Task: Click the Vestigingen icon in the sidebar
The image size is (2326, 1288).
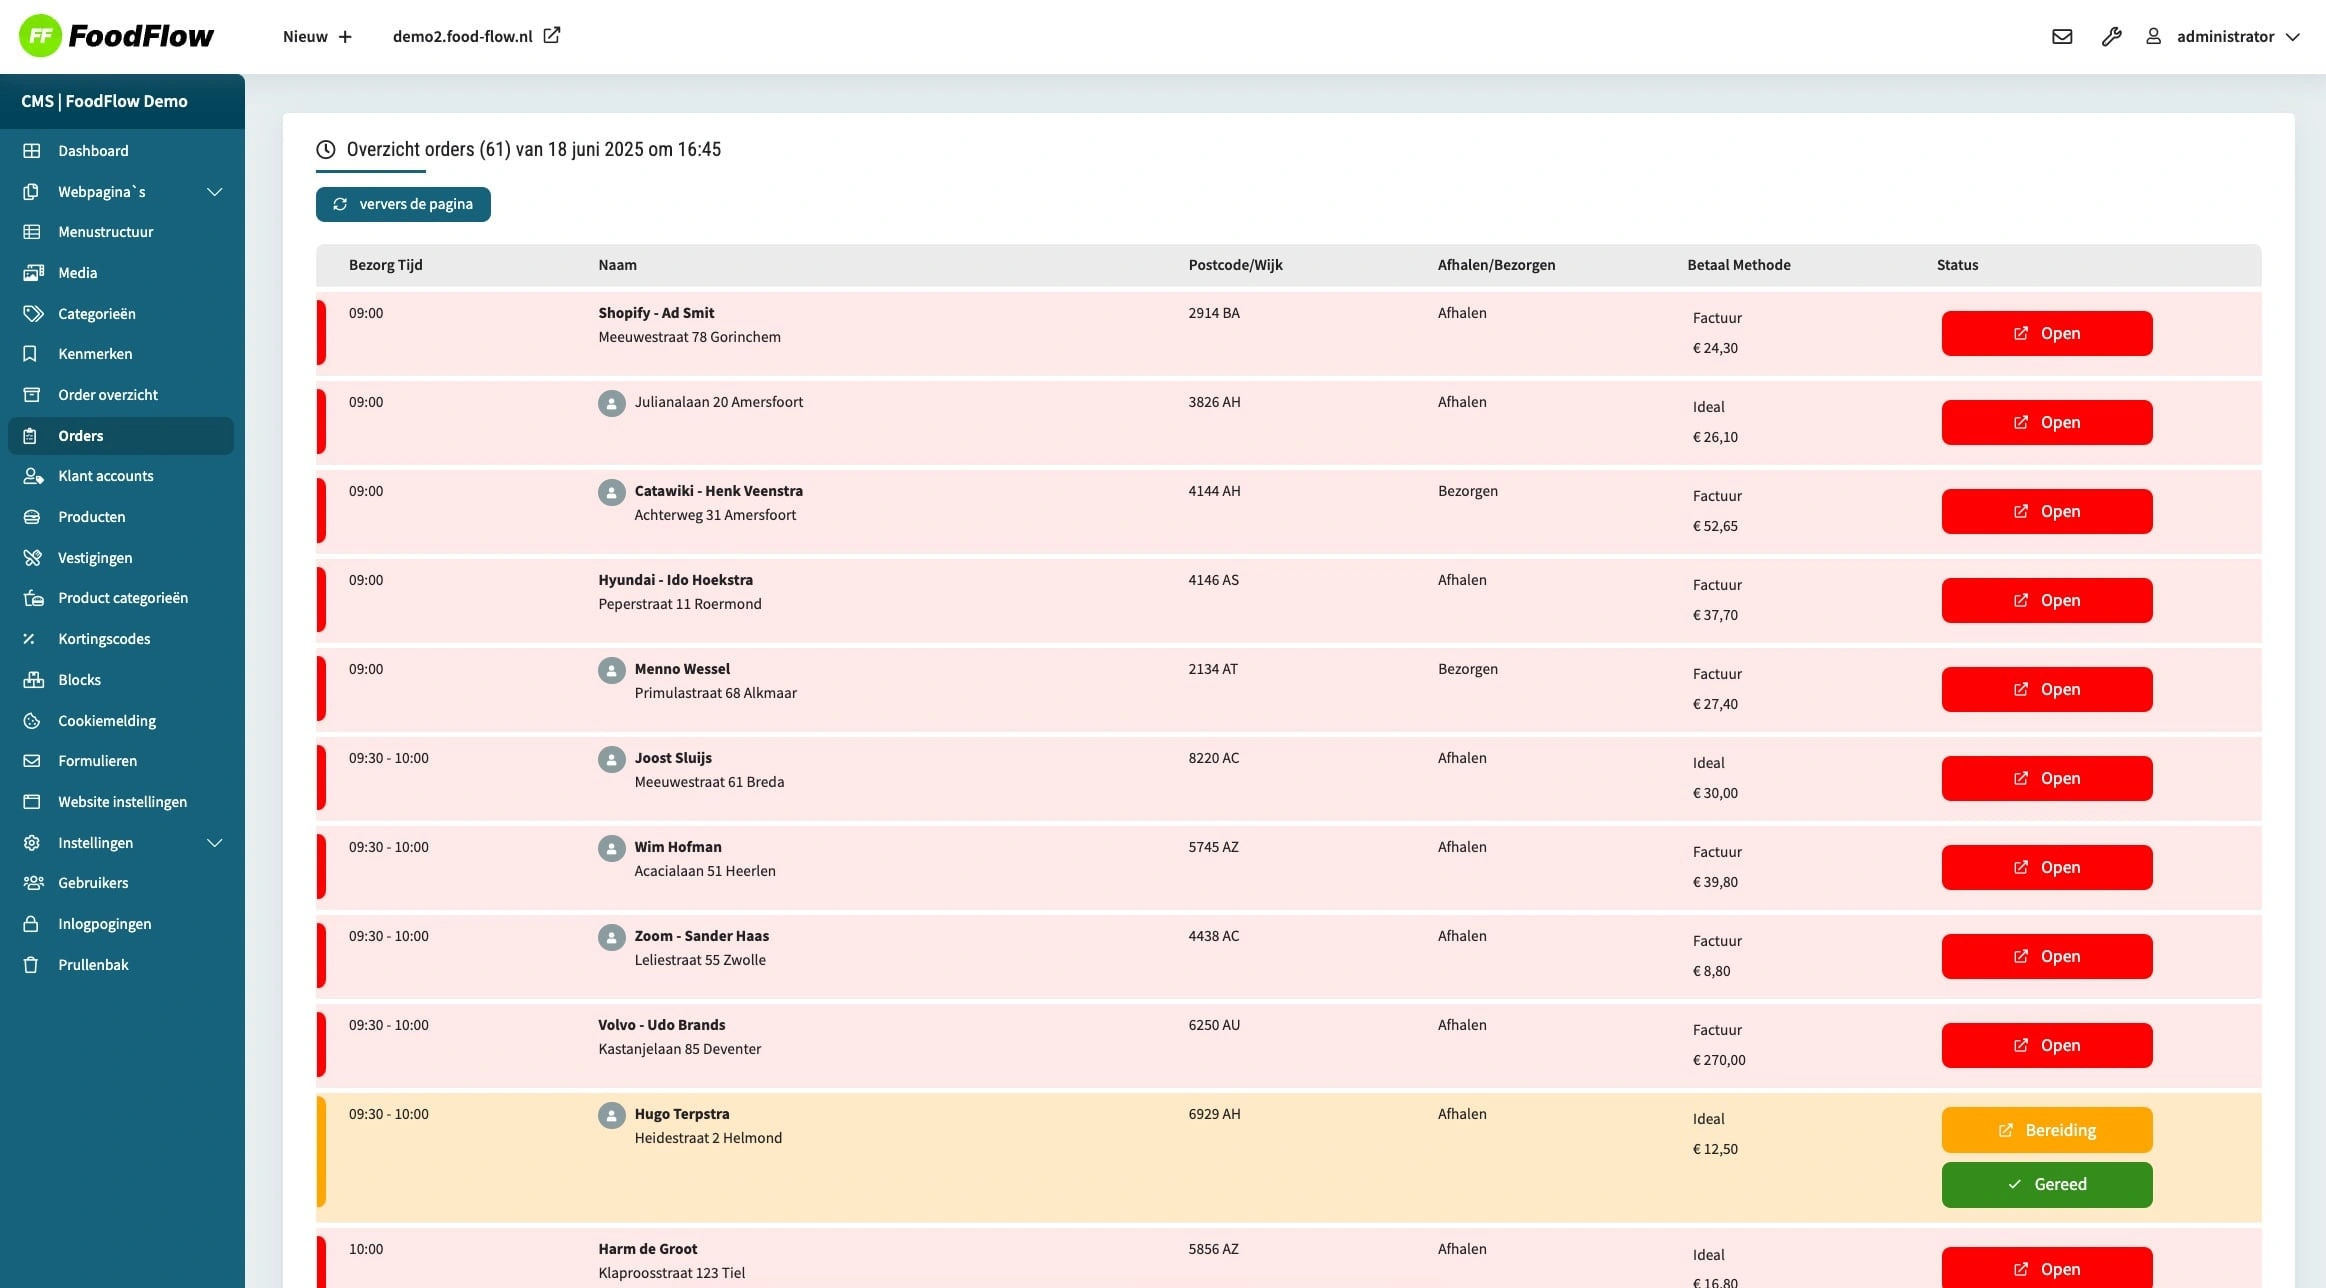Action: [x=31, y=558]
